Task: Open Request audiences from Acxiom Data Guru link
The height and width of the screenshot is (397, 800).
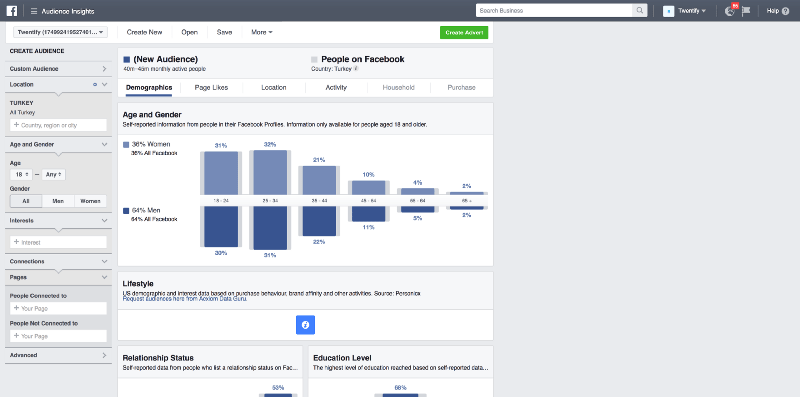Action: pyautogui.click(x=185, y=299)
